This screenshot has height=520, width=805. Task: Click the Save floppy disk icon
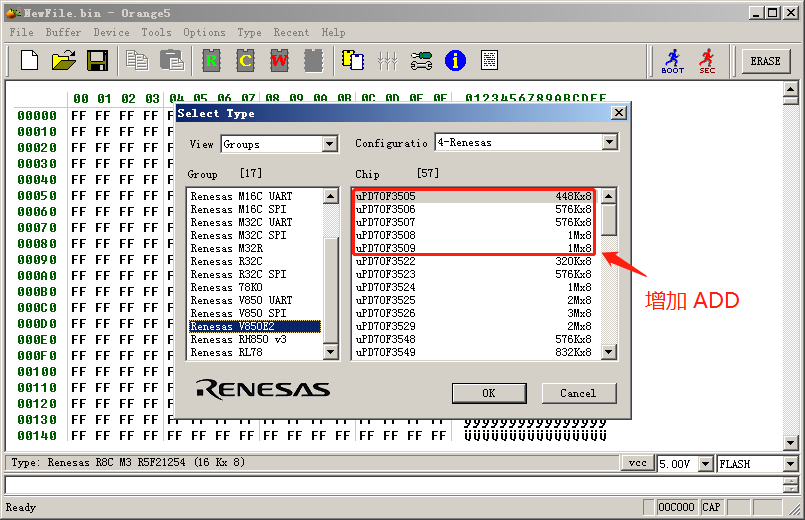click(x=97, y=61)
